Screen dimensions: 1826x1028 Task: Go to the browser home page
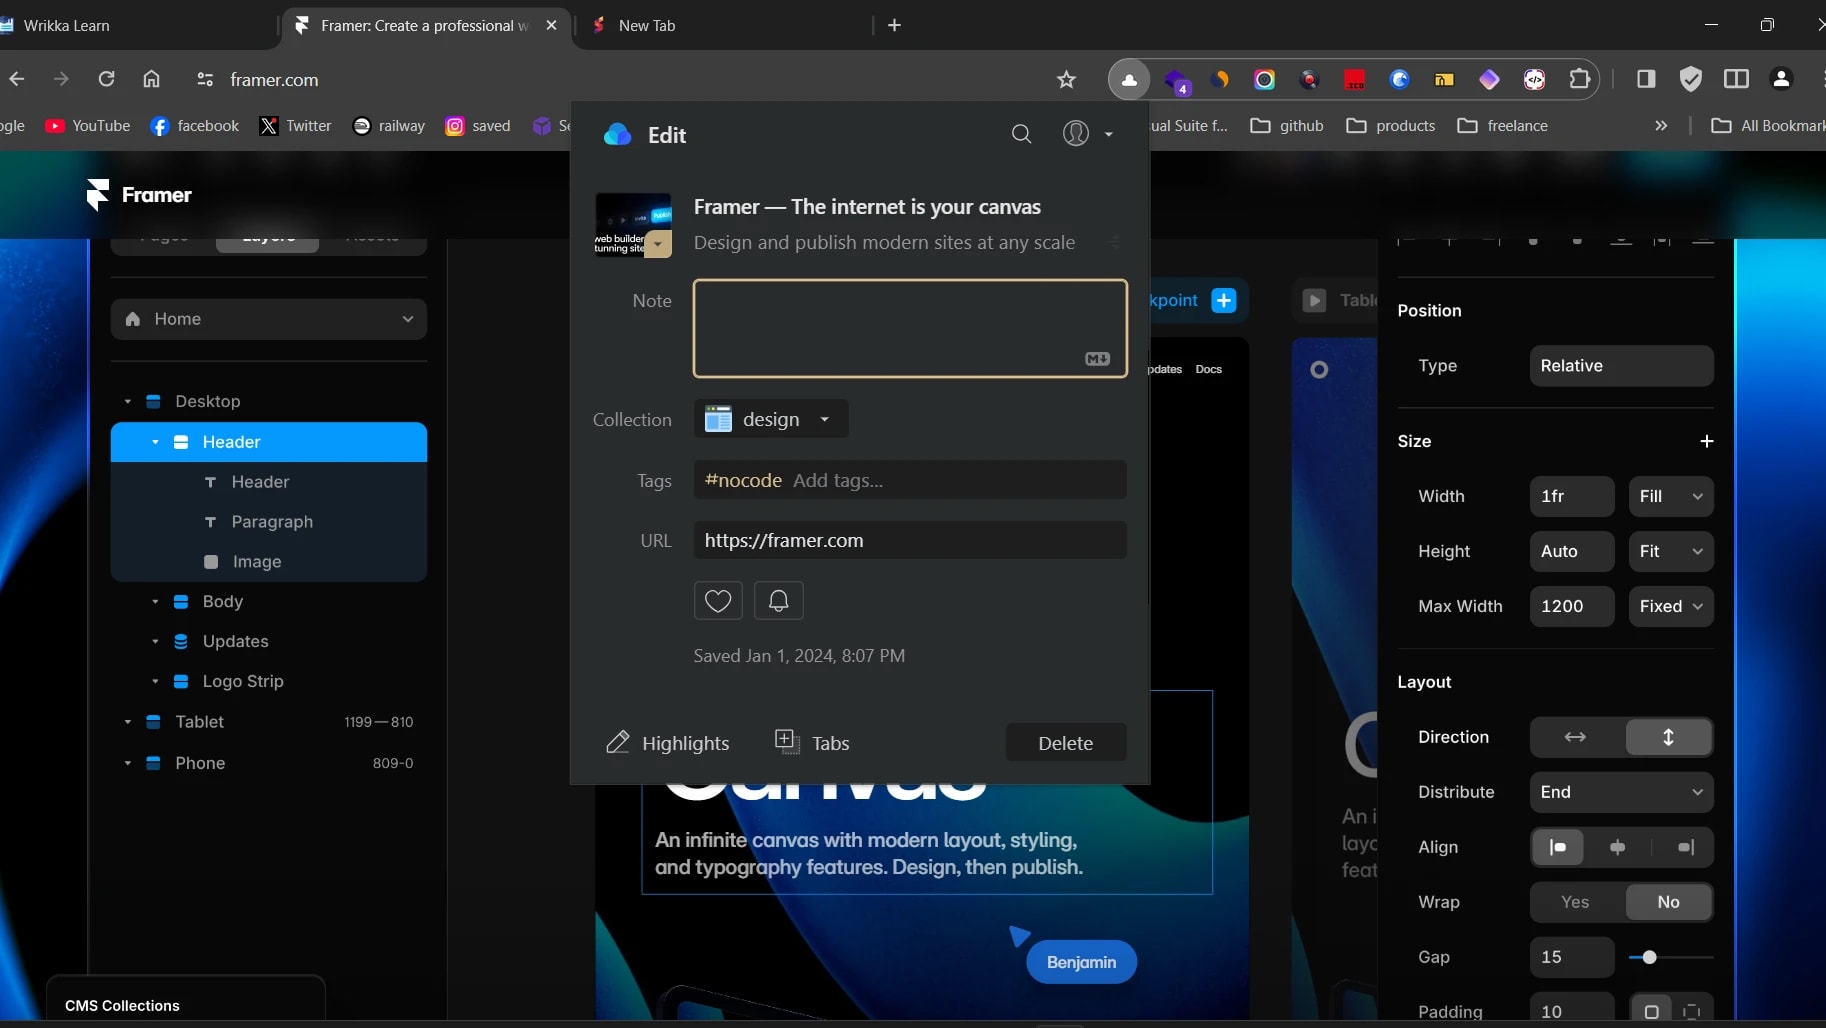(x=151, y=79)
